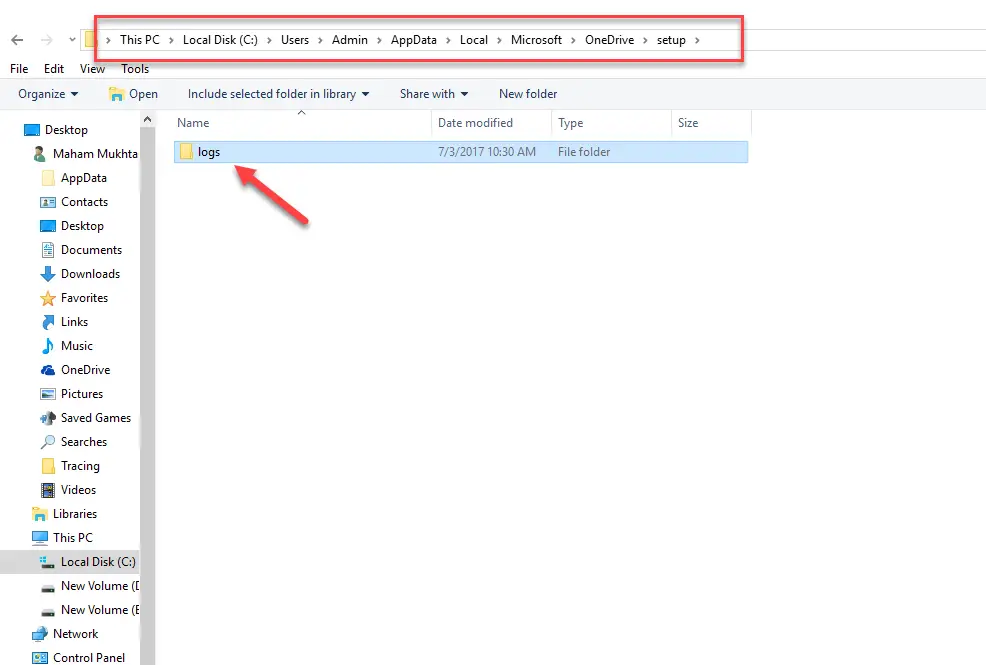Click the Videos filmstrip icon

48,490
